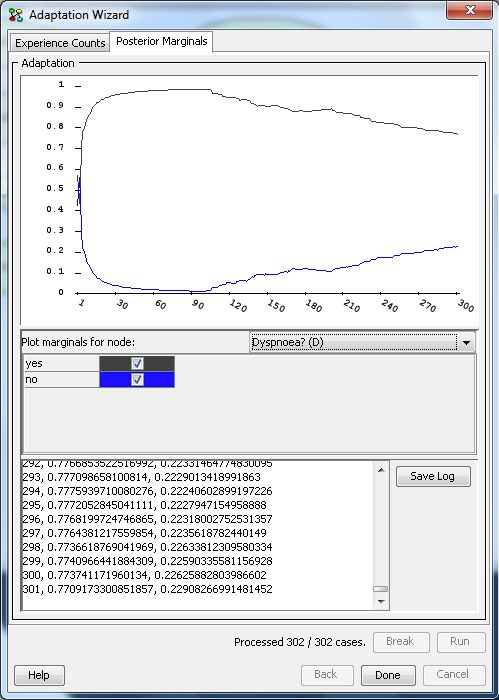Uncheck the 'no' state checkbox
This screenshot has height=700, width=499.
click(x=137, y=379)
